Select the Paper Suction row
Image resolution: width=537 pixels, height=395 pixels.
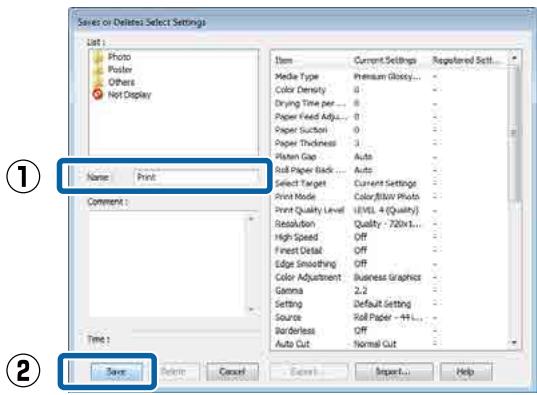390,130
